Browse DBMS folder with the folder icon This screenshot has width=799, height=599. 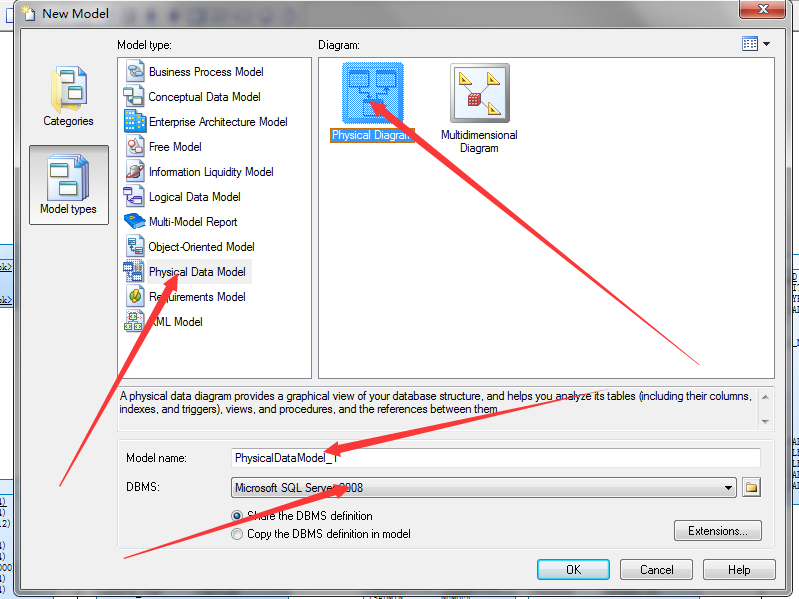point(751,487)
